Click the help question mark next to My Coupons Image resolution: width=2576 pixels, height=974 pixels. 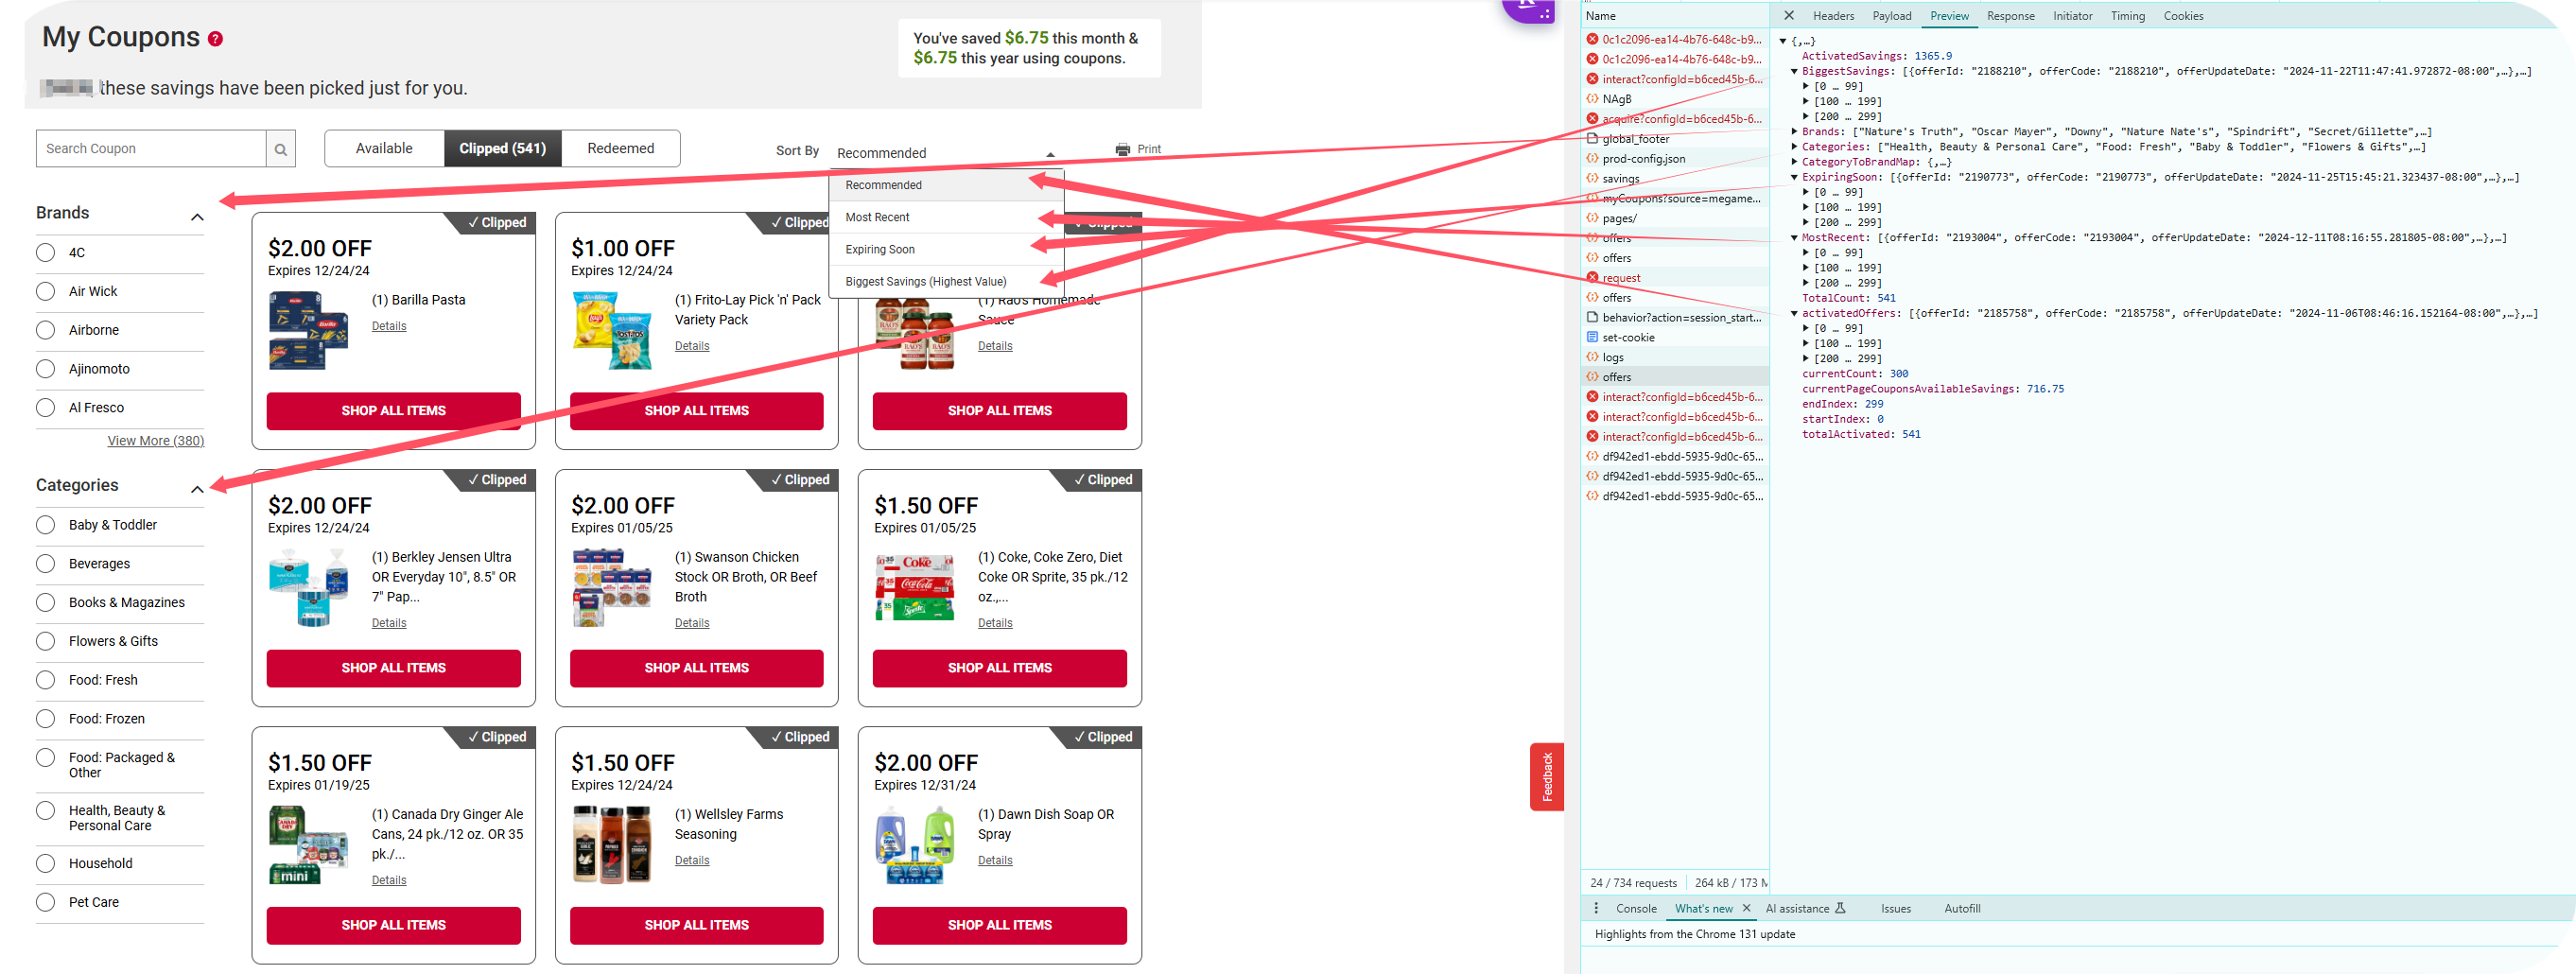pos(215,39)
